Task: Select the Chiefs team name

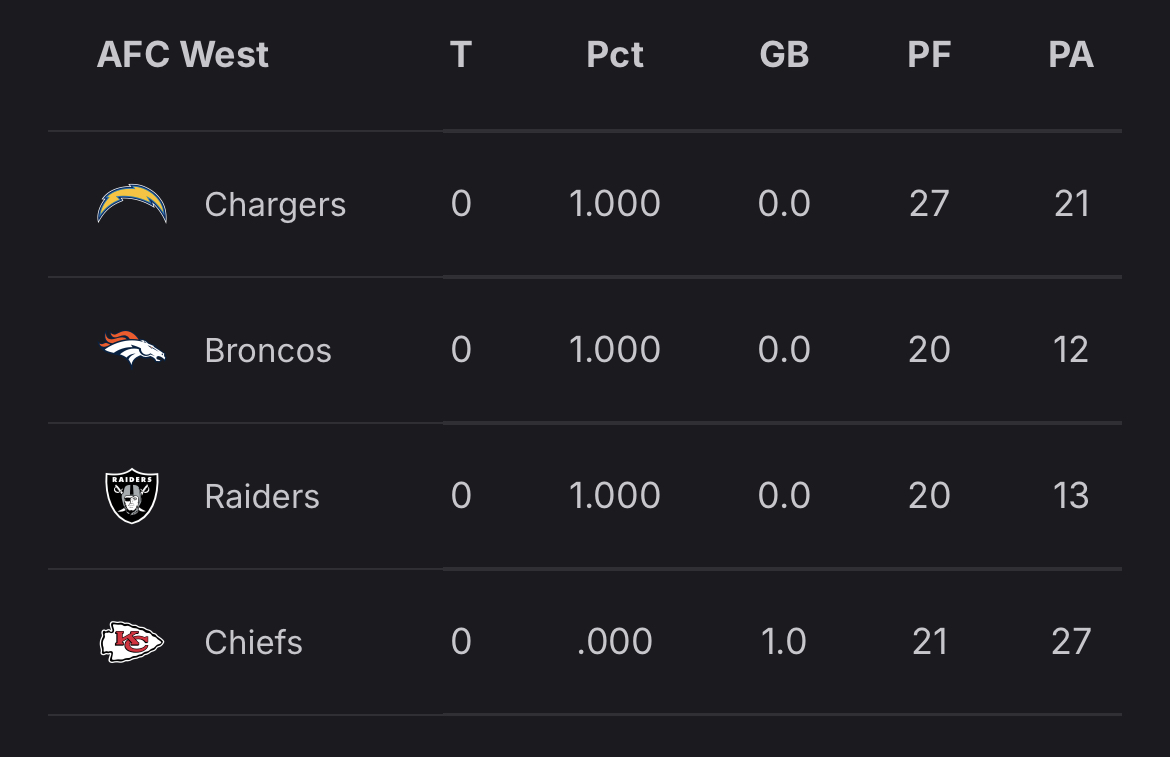Action: click(x=254, y=642)
